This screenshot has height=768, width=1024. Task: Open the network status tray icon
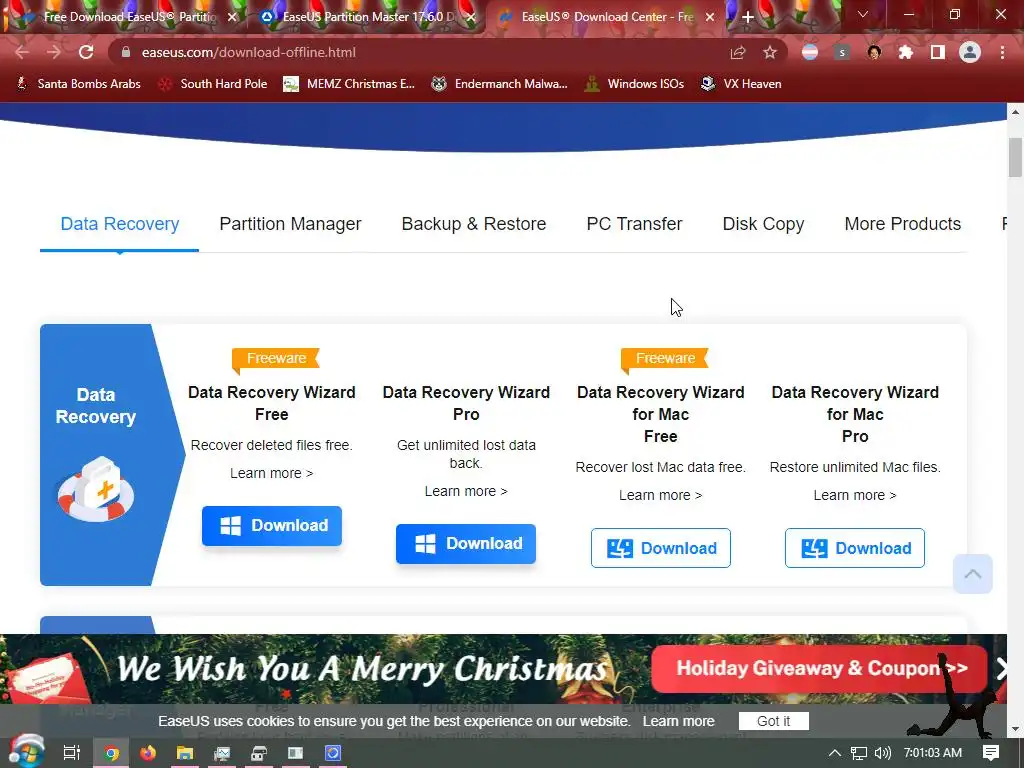(x=859, y=753)
